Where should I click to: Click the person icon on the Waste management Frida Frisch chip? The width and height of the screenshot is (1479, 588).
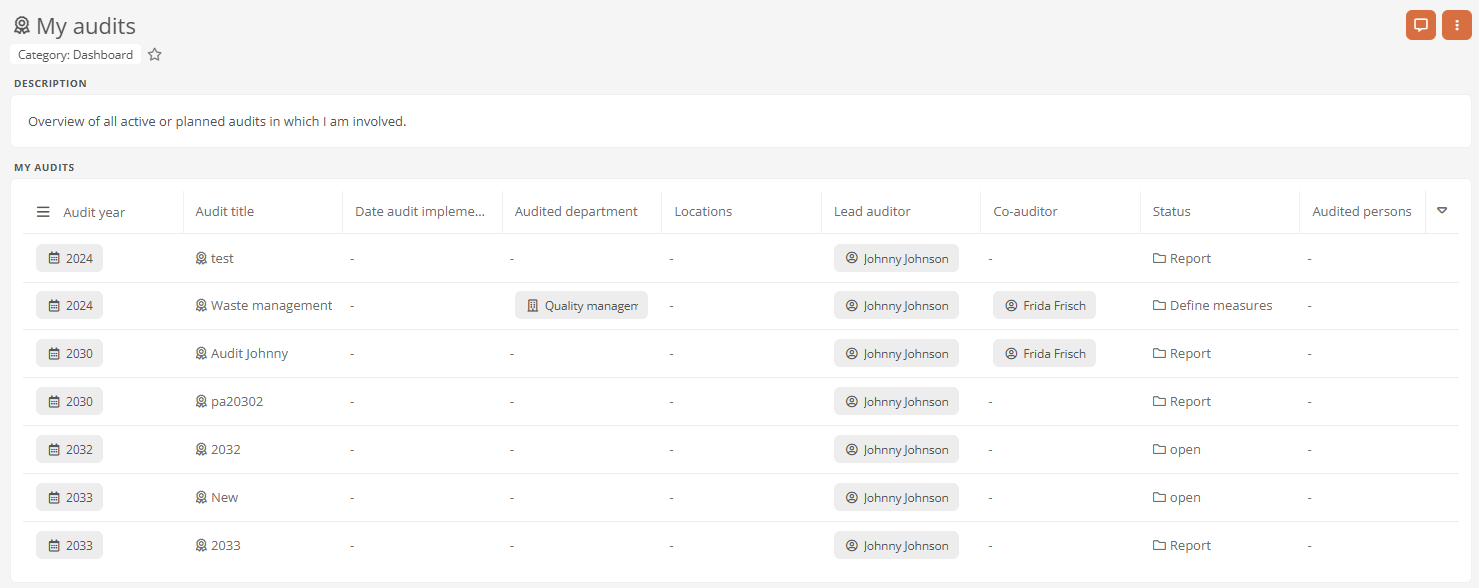click(x=1011, y=306)
